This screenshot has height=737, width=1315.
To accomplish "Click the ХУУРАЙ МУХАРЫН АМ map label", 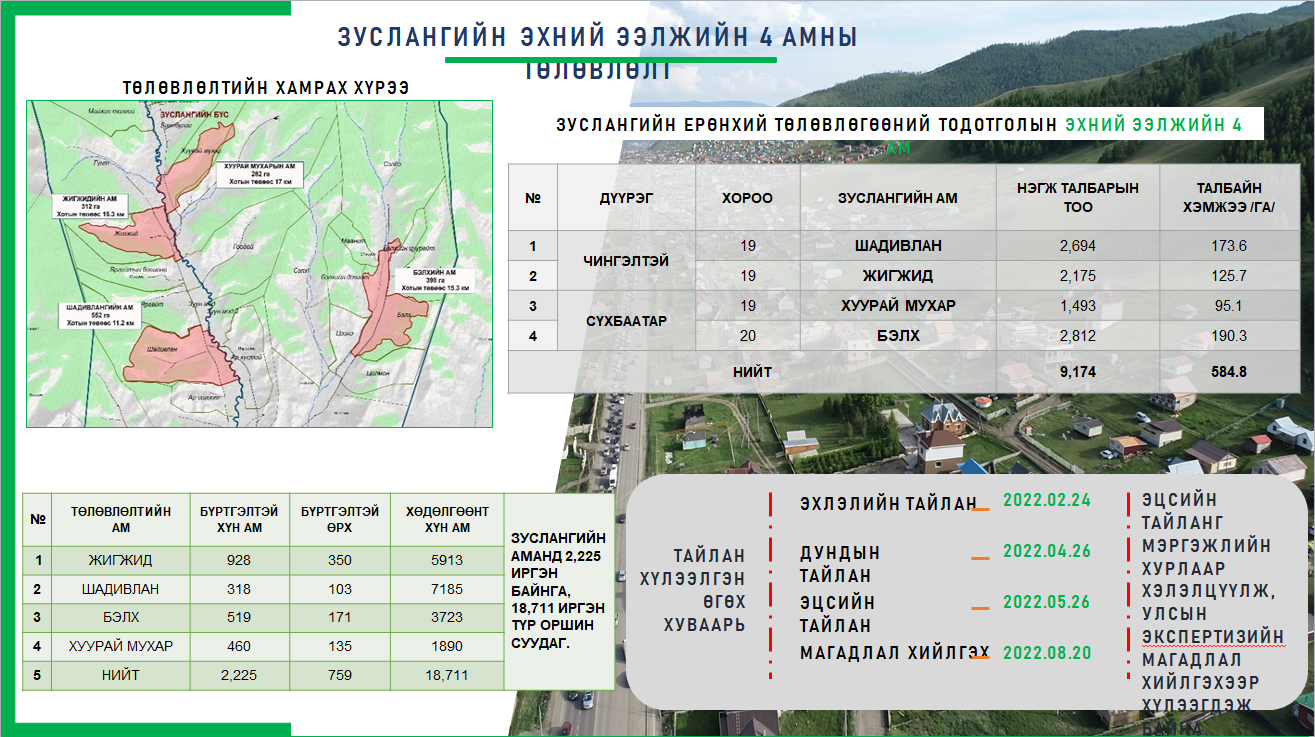I will point(256,174).
